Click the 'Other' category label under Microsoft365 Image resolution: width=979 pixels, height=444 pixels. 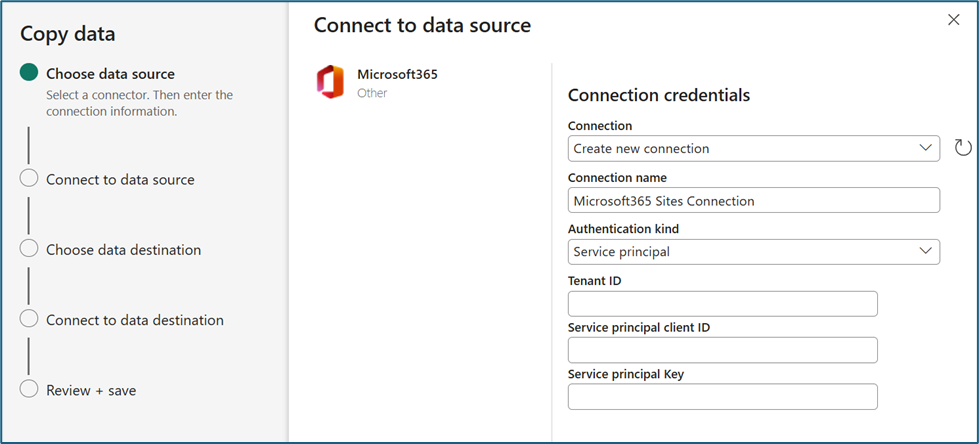pos(372,93)
